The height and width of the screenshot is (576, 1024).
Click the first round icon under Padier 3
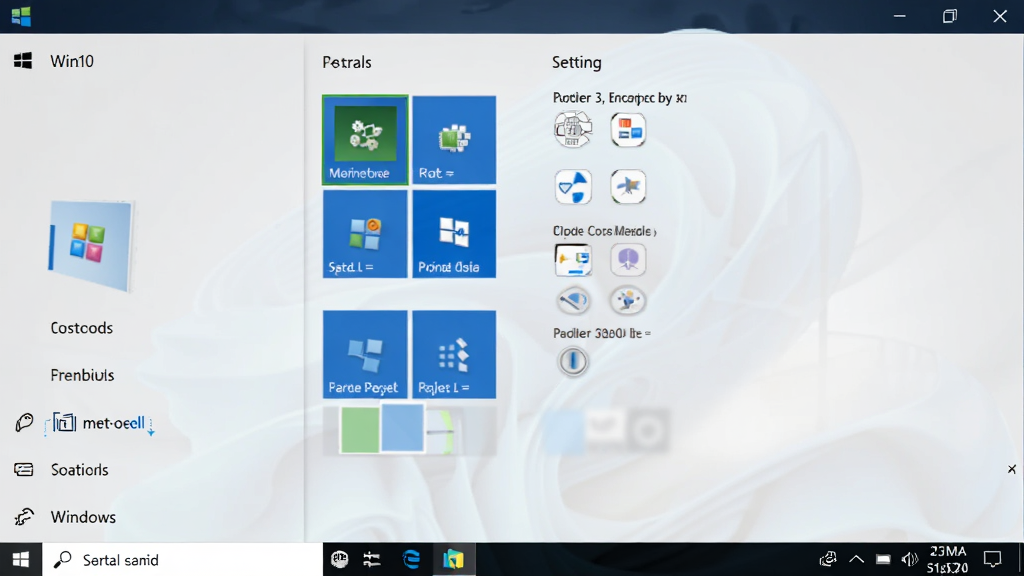[573, 129]
